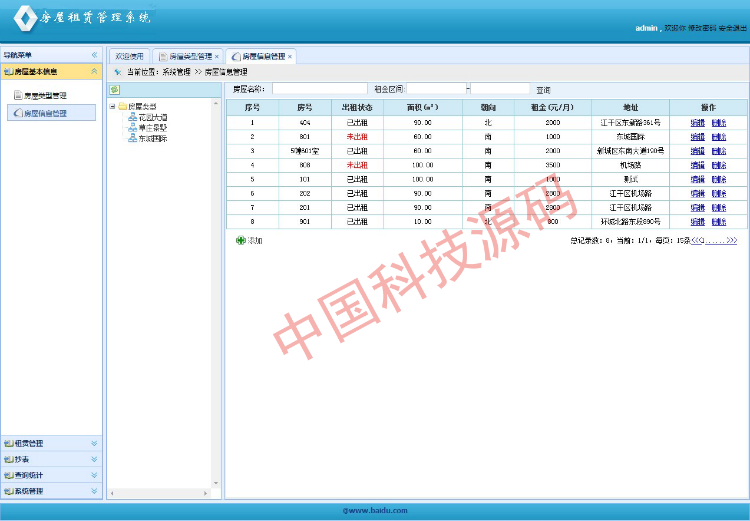This screenshot has height=521, width=750.
Task: Click the red 未出租 status for room 801
Action: point(357,137)
